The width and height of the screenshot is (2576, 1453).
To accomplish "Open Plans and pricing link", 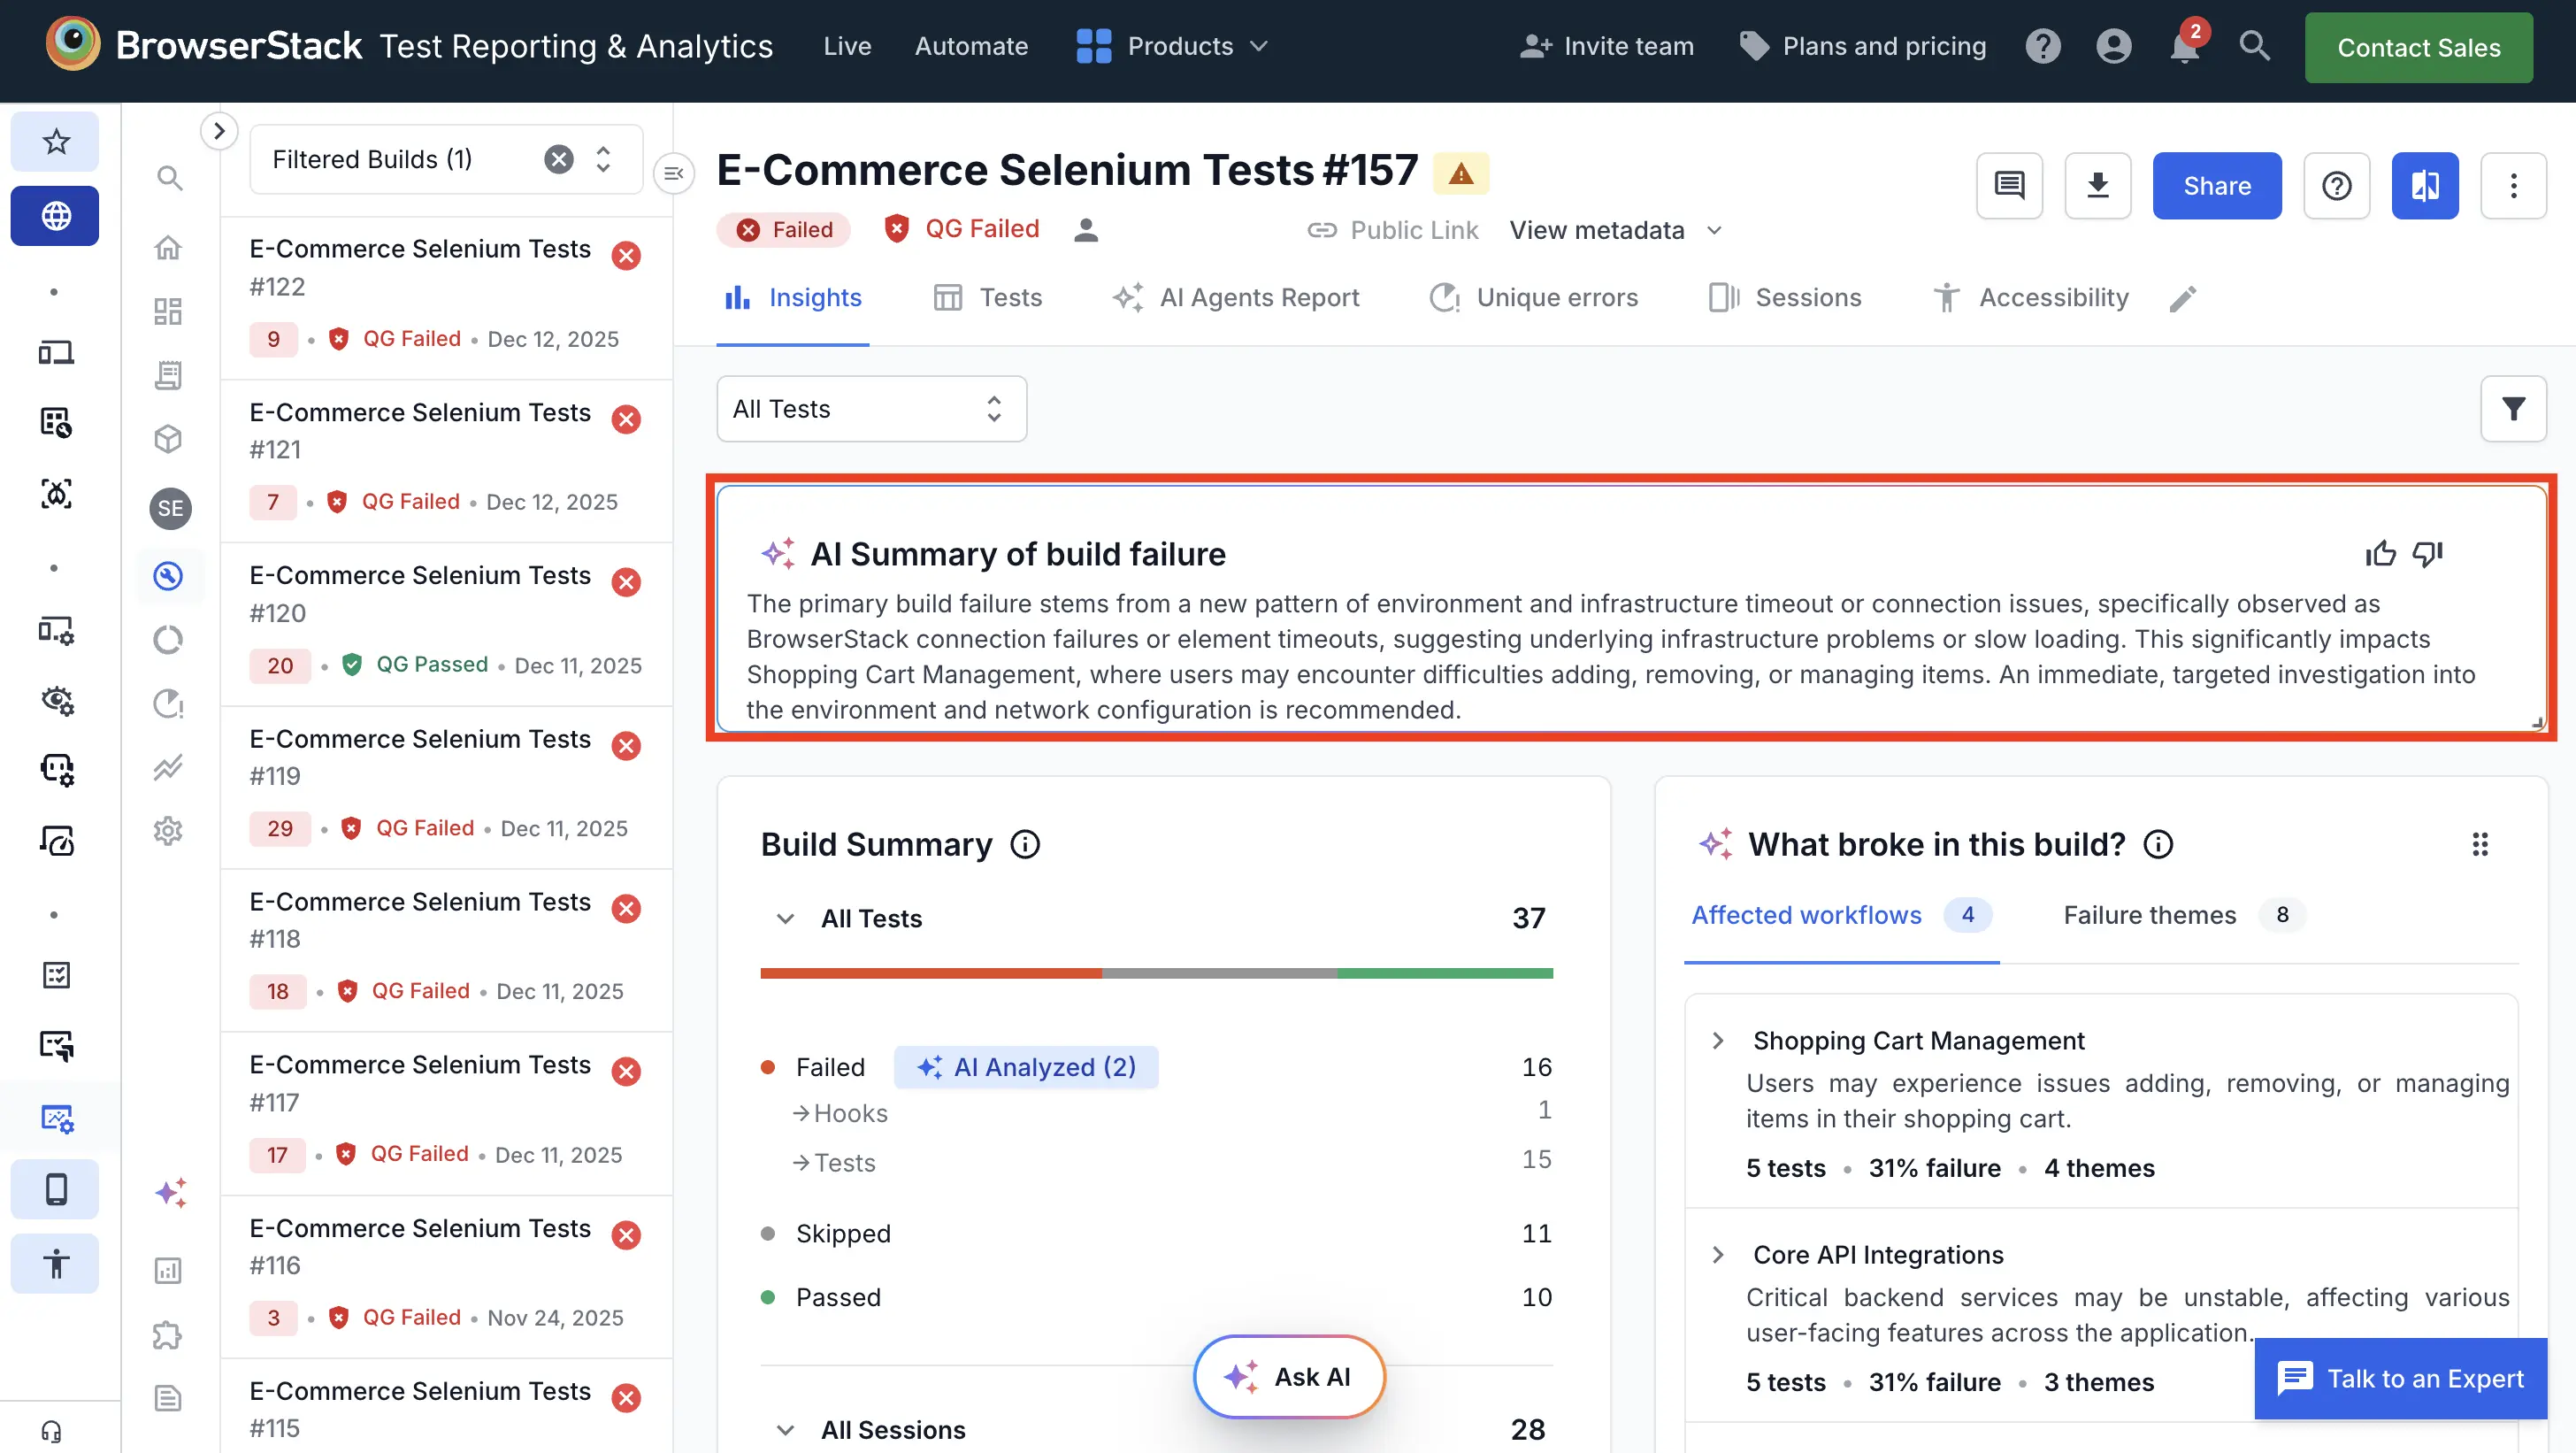I will pos(1863,46).
